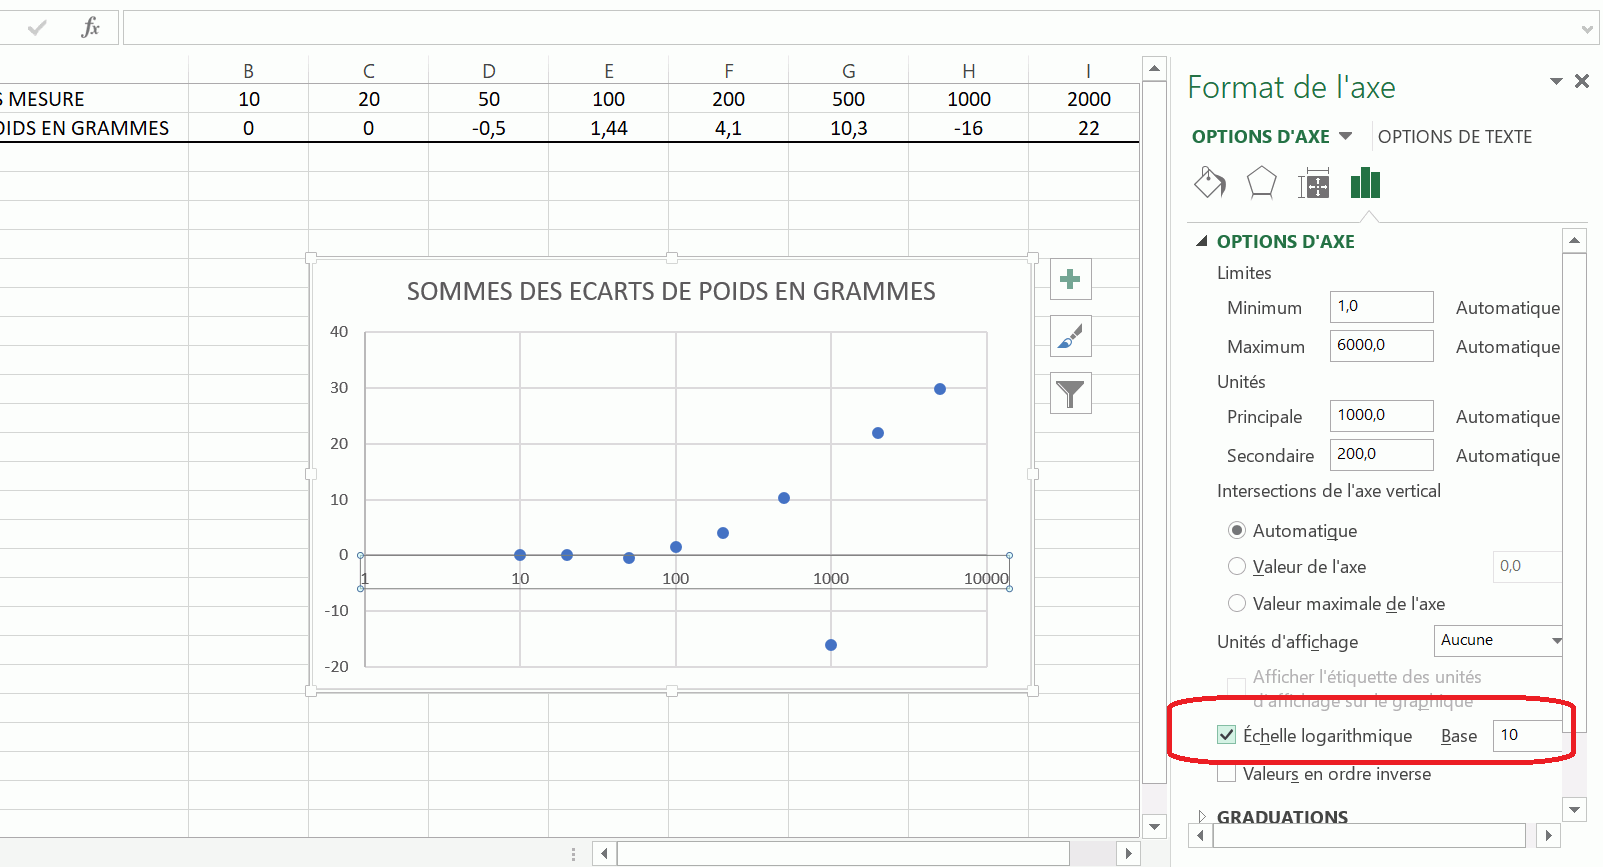Expand the GRADUATIONS section

pyautogui.click(x=1202, y=817)
